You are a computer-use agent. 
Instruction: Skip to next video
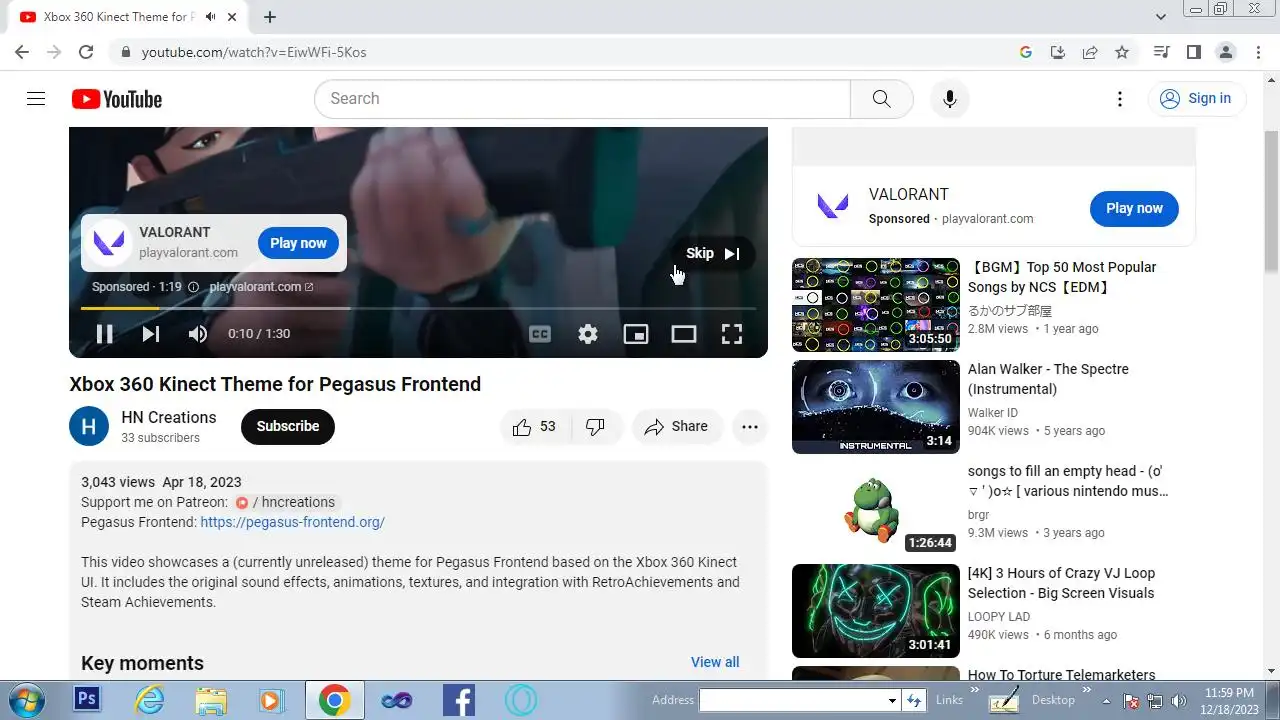tap(151, 334)
